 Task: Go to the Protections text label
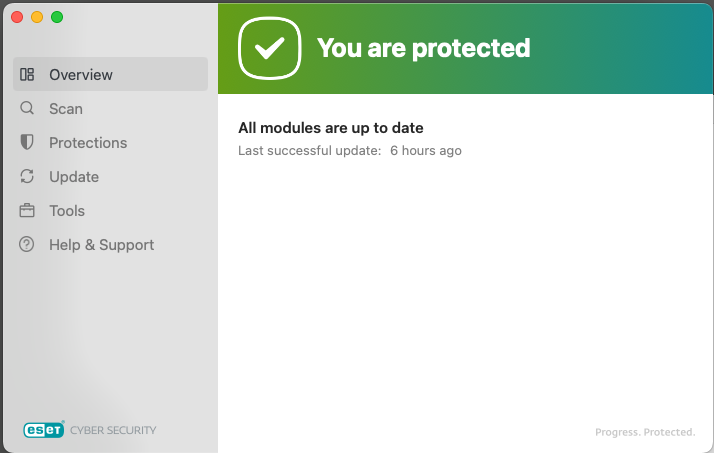(88, 143)
